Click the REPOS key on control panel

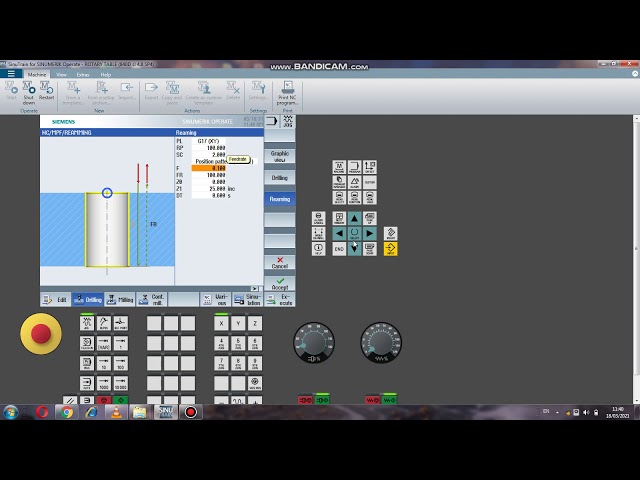click(104, 323)
